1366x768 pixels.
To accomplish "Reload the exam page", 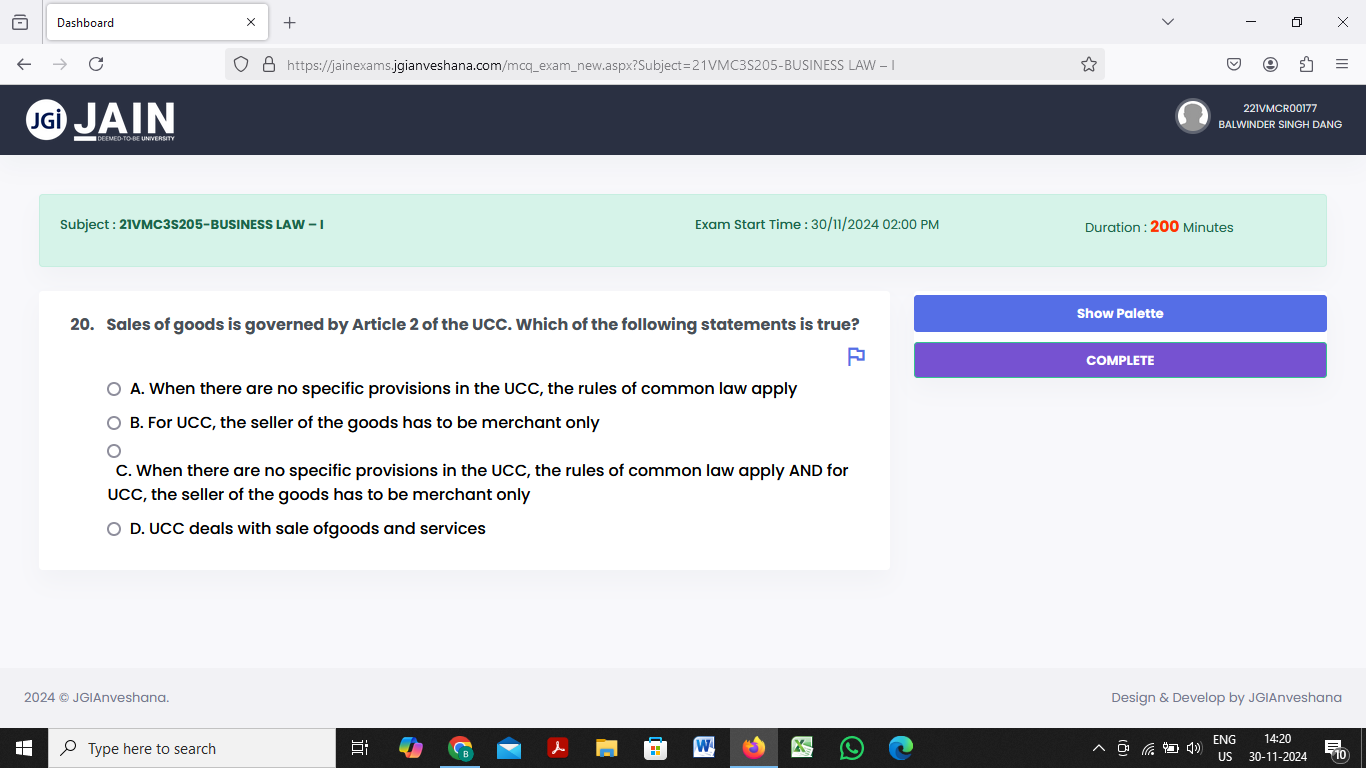I will tap(95, 63).
